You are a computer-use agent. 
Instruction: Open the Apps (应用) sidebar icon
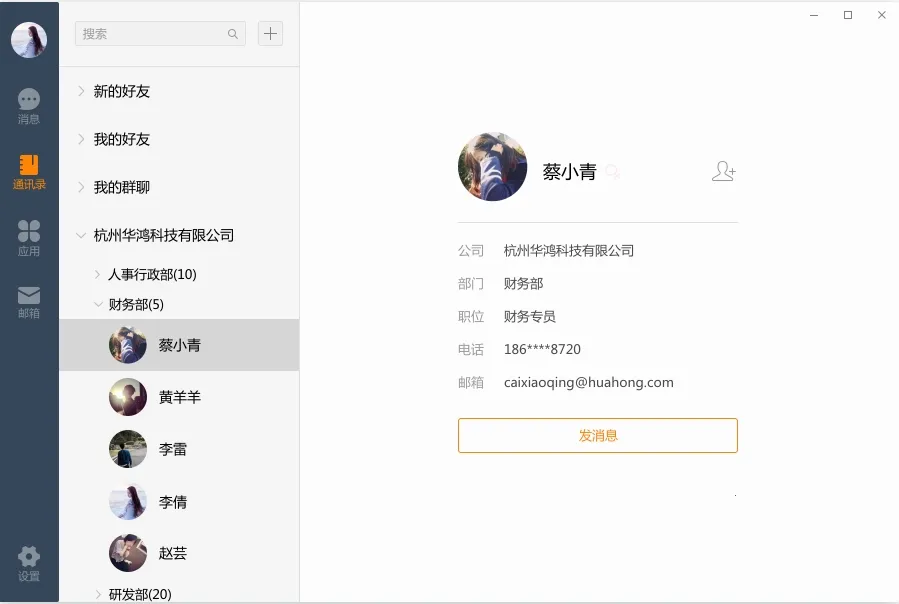[29, 238]
